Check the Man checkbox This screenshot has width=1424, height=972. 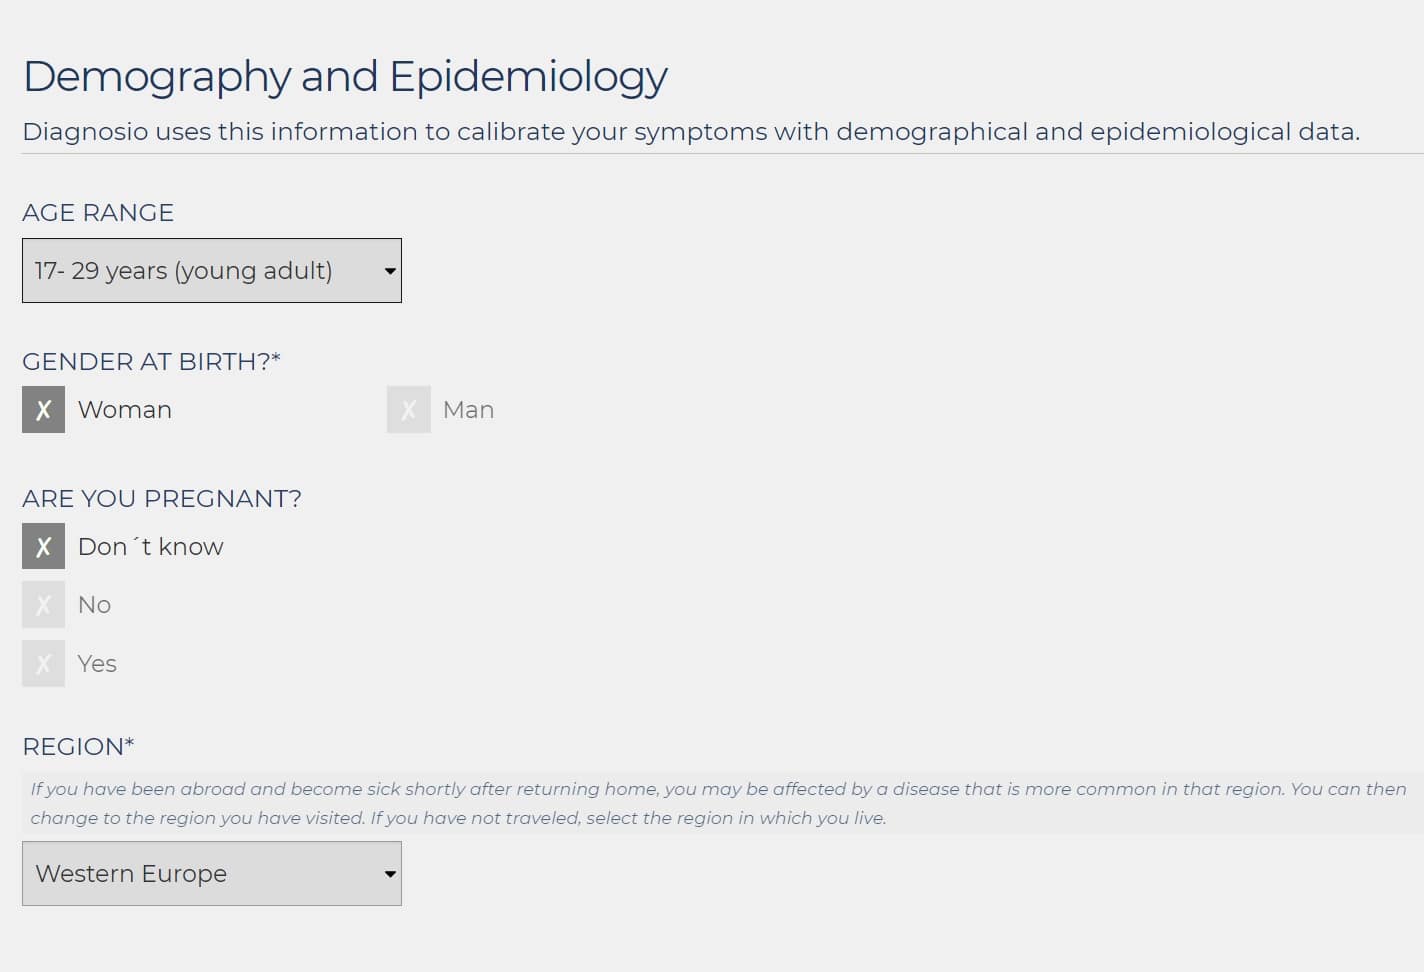click(x=409, y=410)
